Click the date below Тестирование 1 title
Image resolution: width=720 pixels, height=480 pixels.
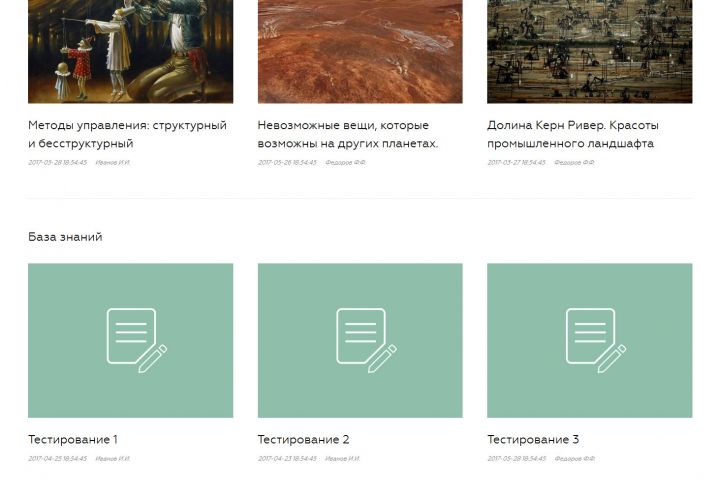pos(57,458)
